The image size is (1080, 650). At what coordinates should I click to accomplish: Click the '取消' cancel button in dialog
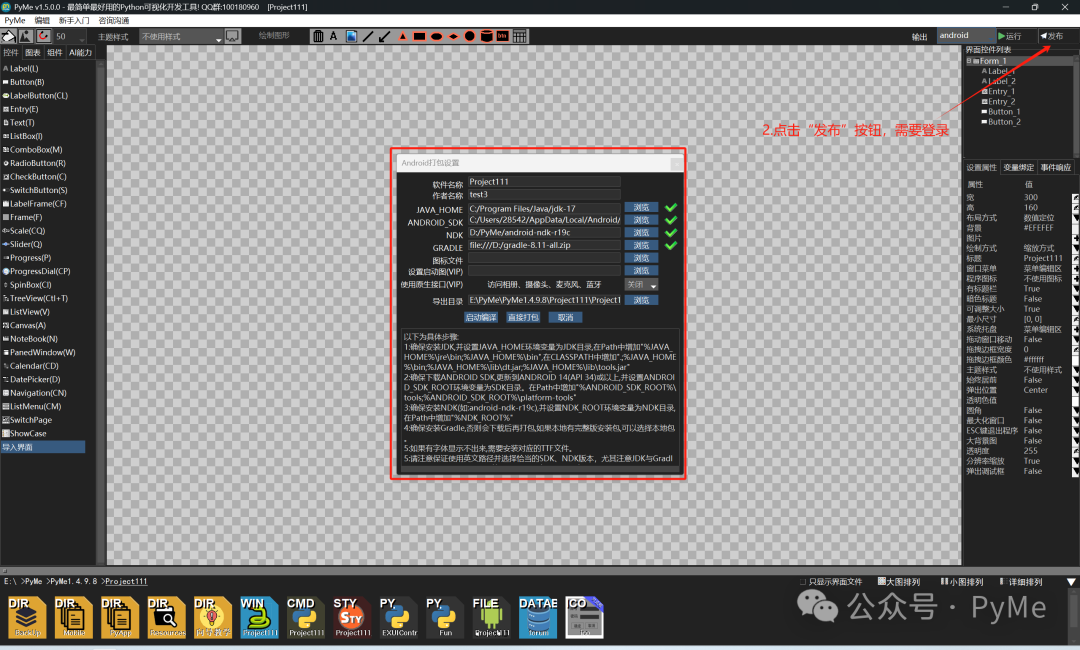565,317
